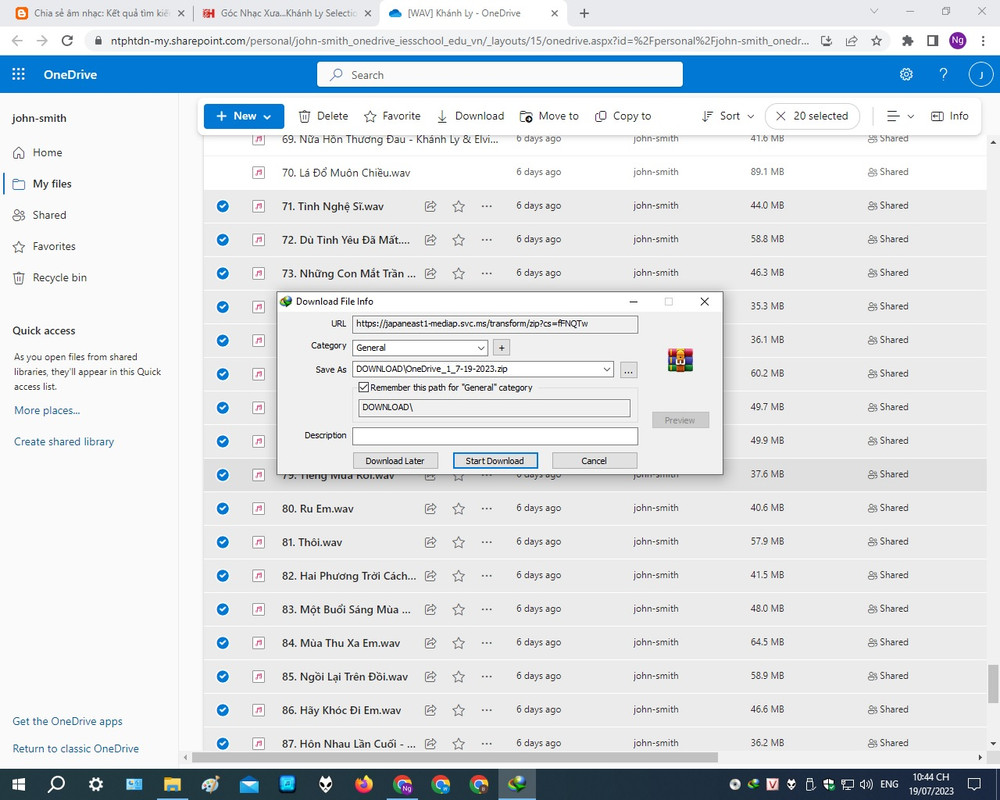
Task: Deselect the 72. Dù Tình Yêu Đã Mất checkmark
Action: coord(223,240)
